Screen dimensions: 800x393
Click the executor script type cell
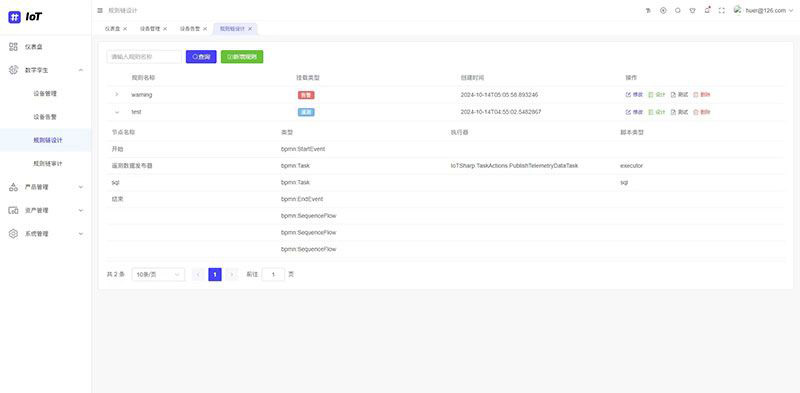coord(632,166)
